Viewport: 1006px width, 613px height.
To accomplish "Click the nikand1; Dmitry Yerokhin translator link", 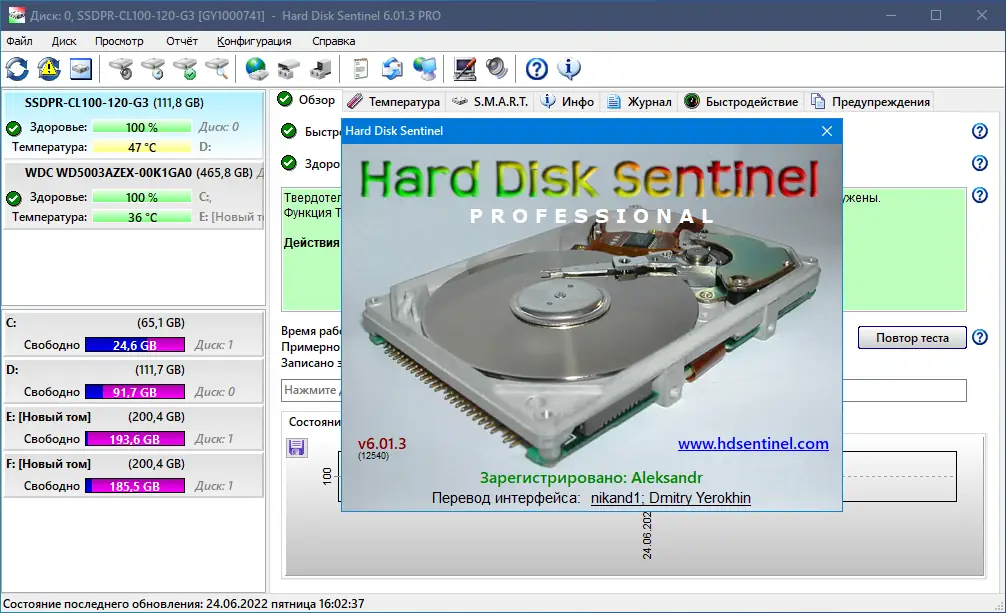I will [x=670, y=498].
